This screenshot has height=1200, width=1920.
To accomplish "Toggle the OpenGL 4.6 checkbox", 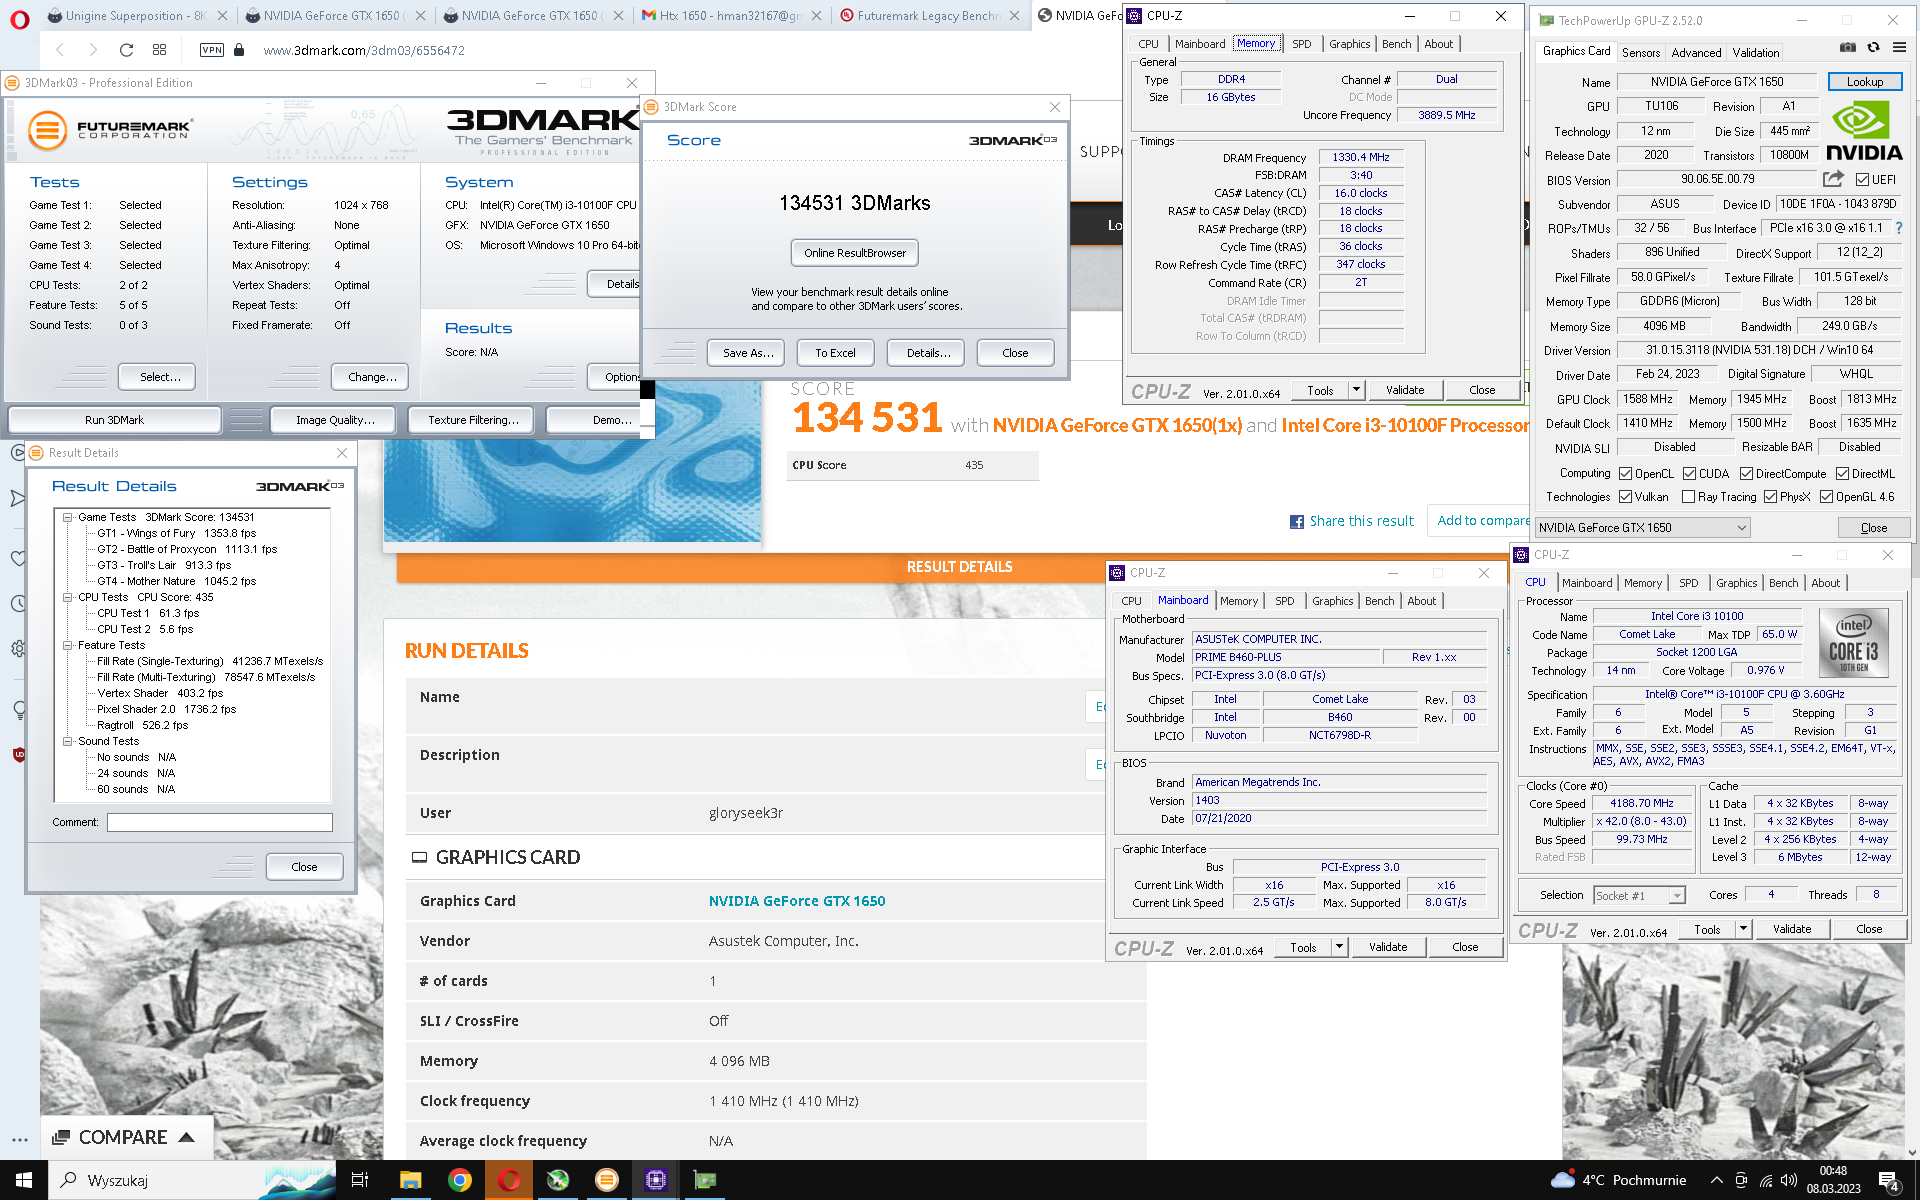I will pos(1826,497).
